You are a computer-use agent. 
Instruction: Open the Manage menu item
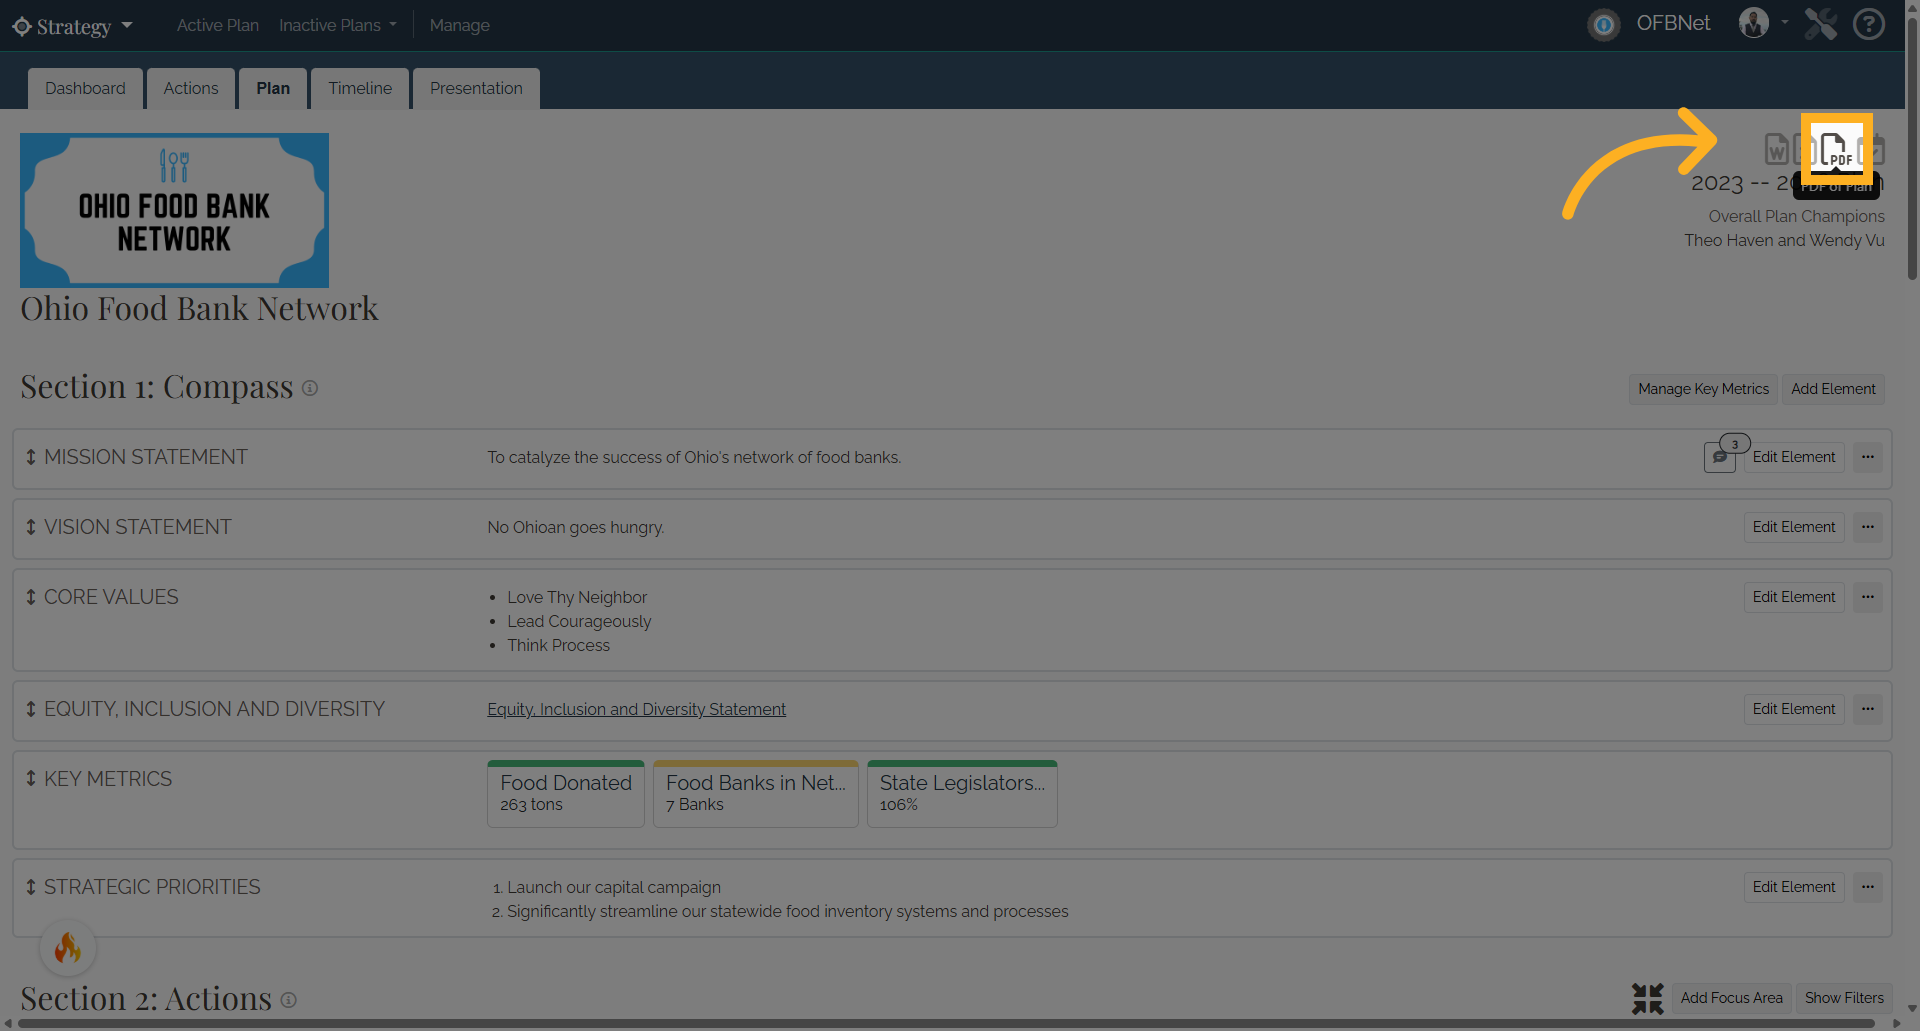pos(460,25)
